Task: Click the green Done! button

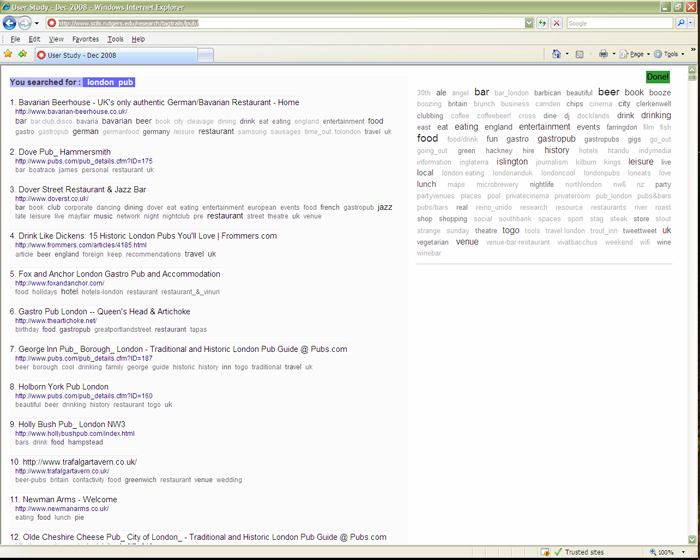Action: click(x=658, y=77)
